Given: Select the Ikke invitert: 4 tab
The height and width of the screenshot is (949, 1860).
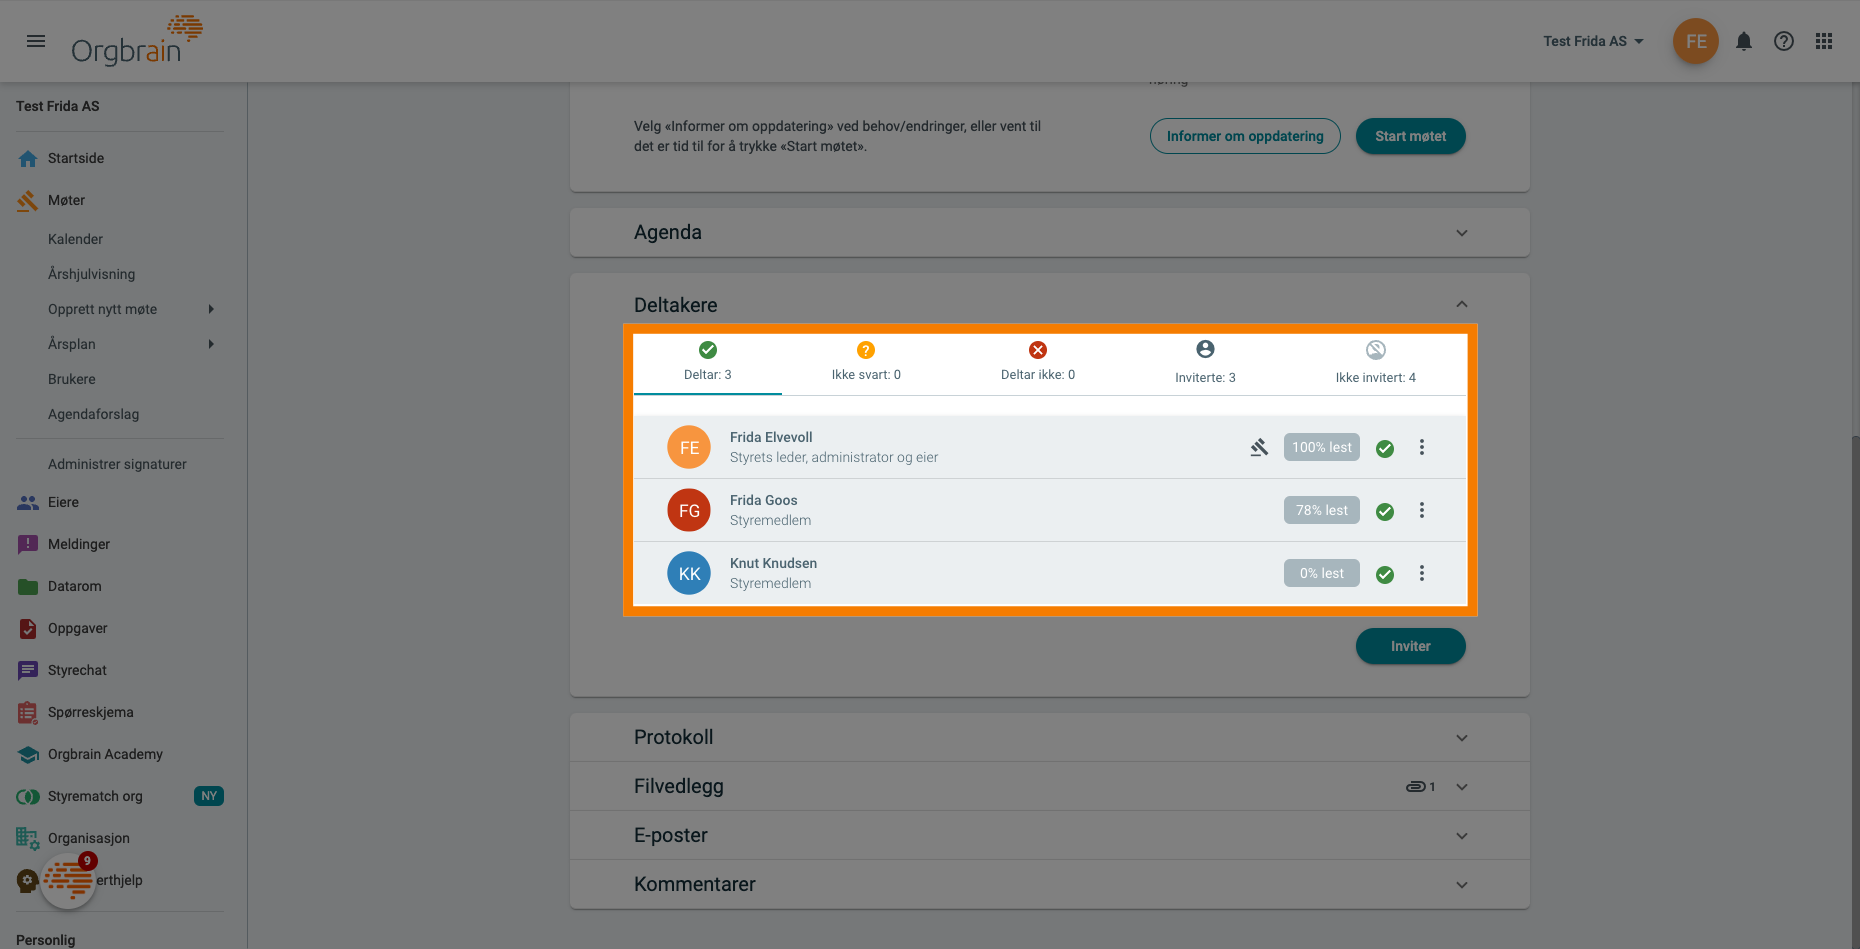Looking at the screenshot, I should tap(1375, 362).
